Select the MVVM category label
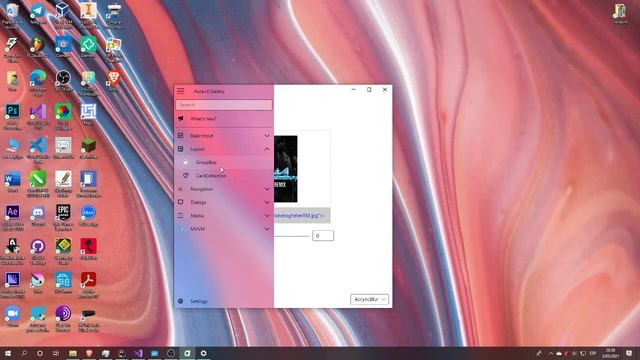The image size is (640, 360). click(x=198, y=229)
